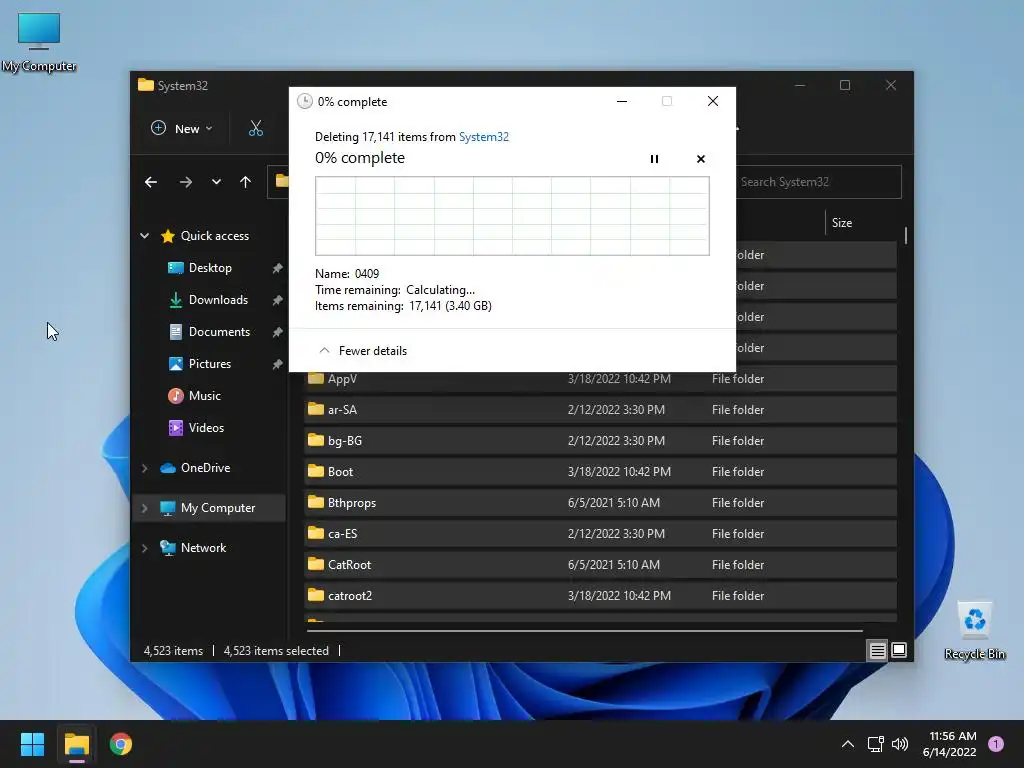The height and width of the screenshot is (768, 1024).
Task: Click the Boot folder icon
Action: (x=316, y=471)
